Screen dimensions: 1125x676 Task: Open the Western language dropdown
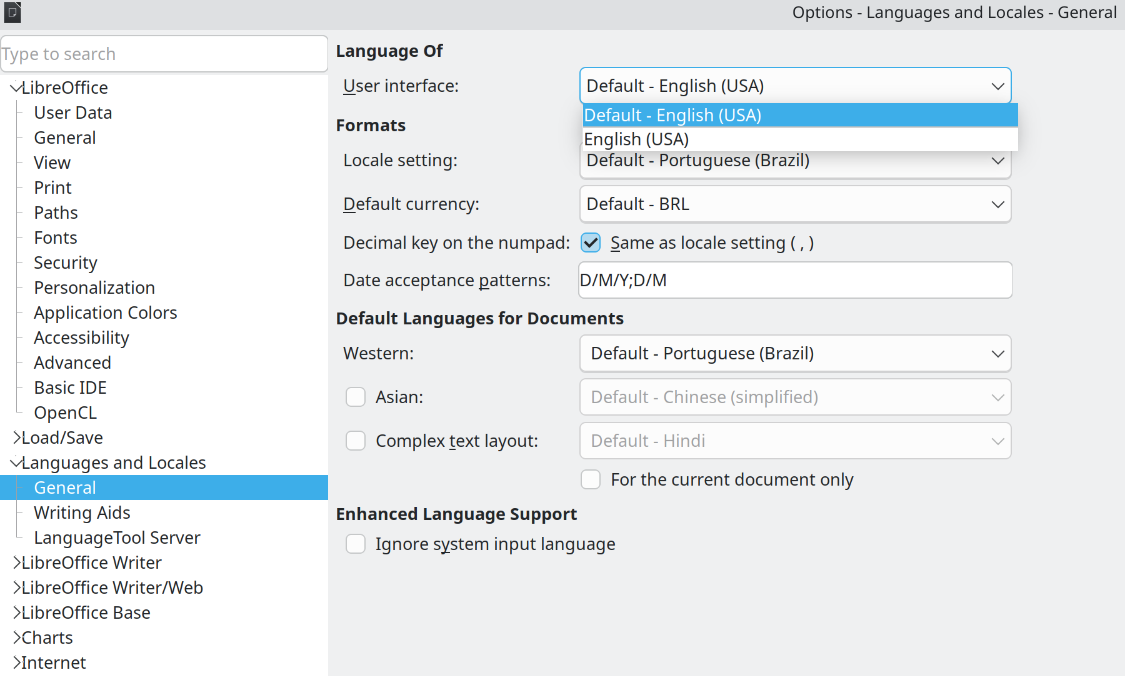click(795, 354)
